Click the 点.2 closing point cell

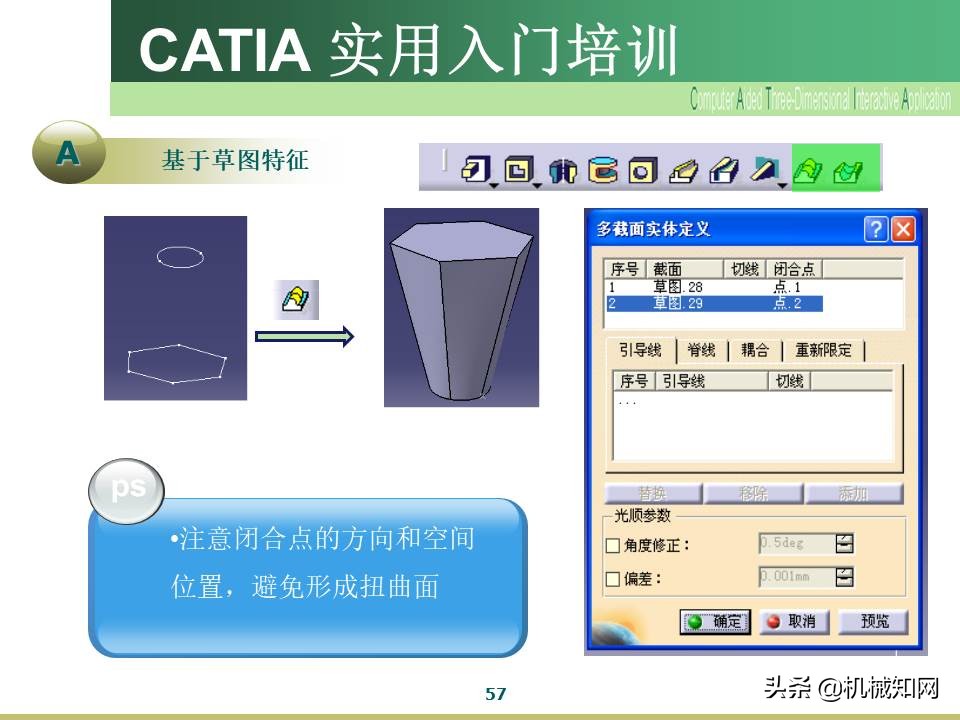pyautogui.click(x=787, y=303)
